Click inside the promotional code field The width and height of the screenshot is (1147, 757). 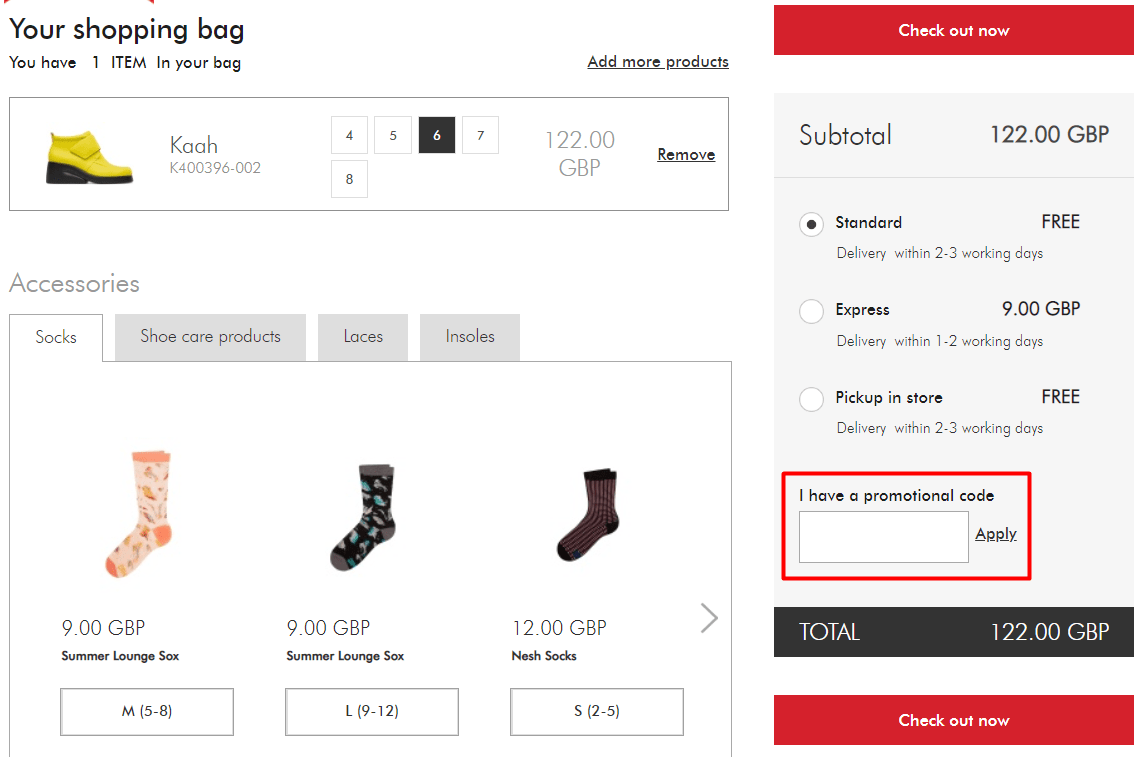(882, 536)
